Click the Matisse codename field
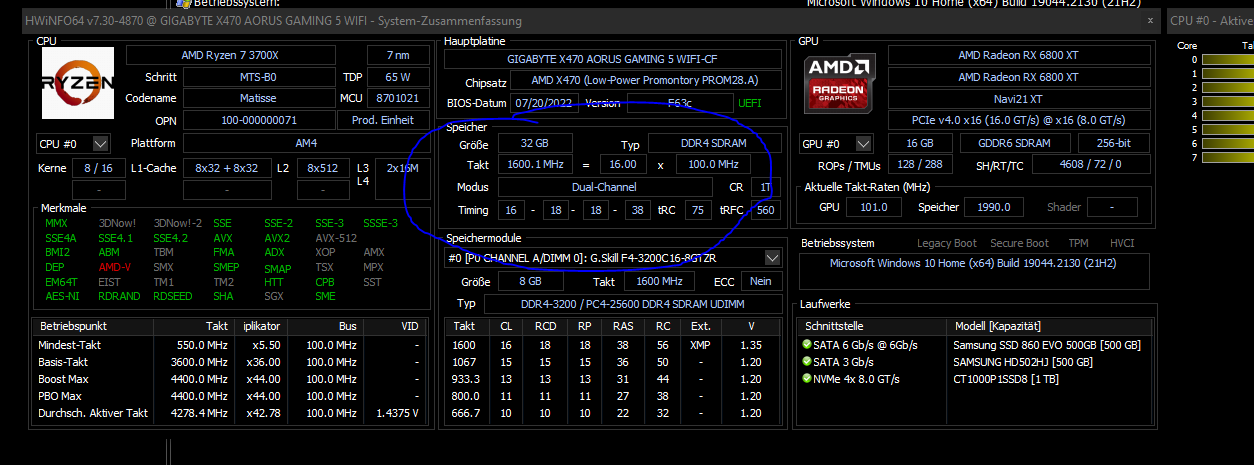Screen dimensions: 1254x465 pyautogui.click(x=259, y=98)
